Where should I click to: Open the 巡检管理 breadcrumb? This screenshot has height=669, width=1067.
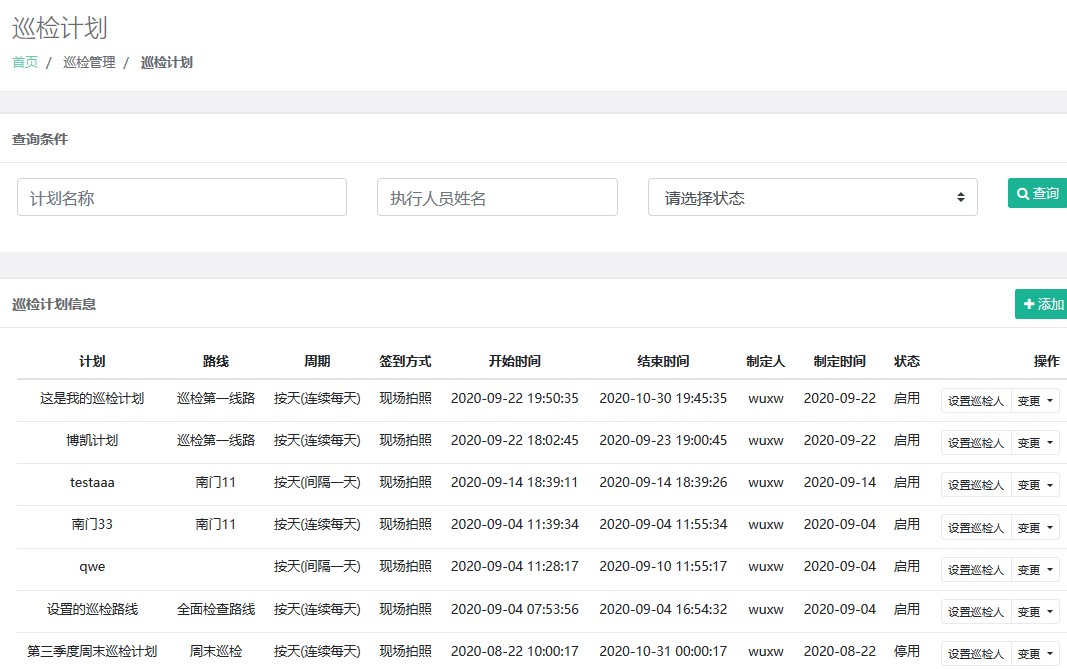click(89, 62)
